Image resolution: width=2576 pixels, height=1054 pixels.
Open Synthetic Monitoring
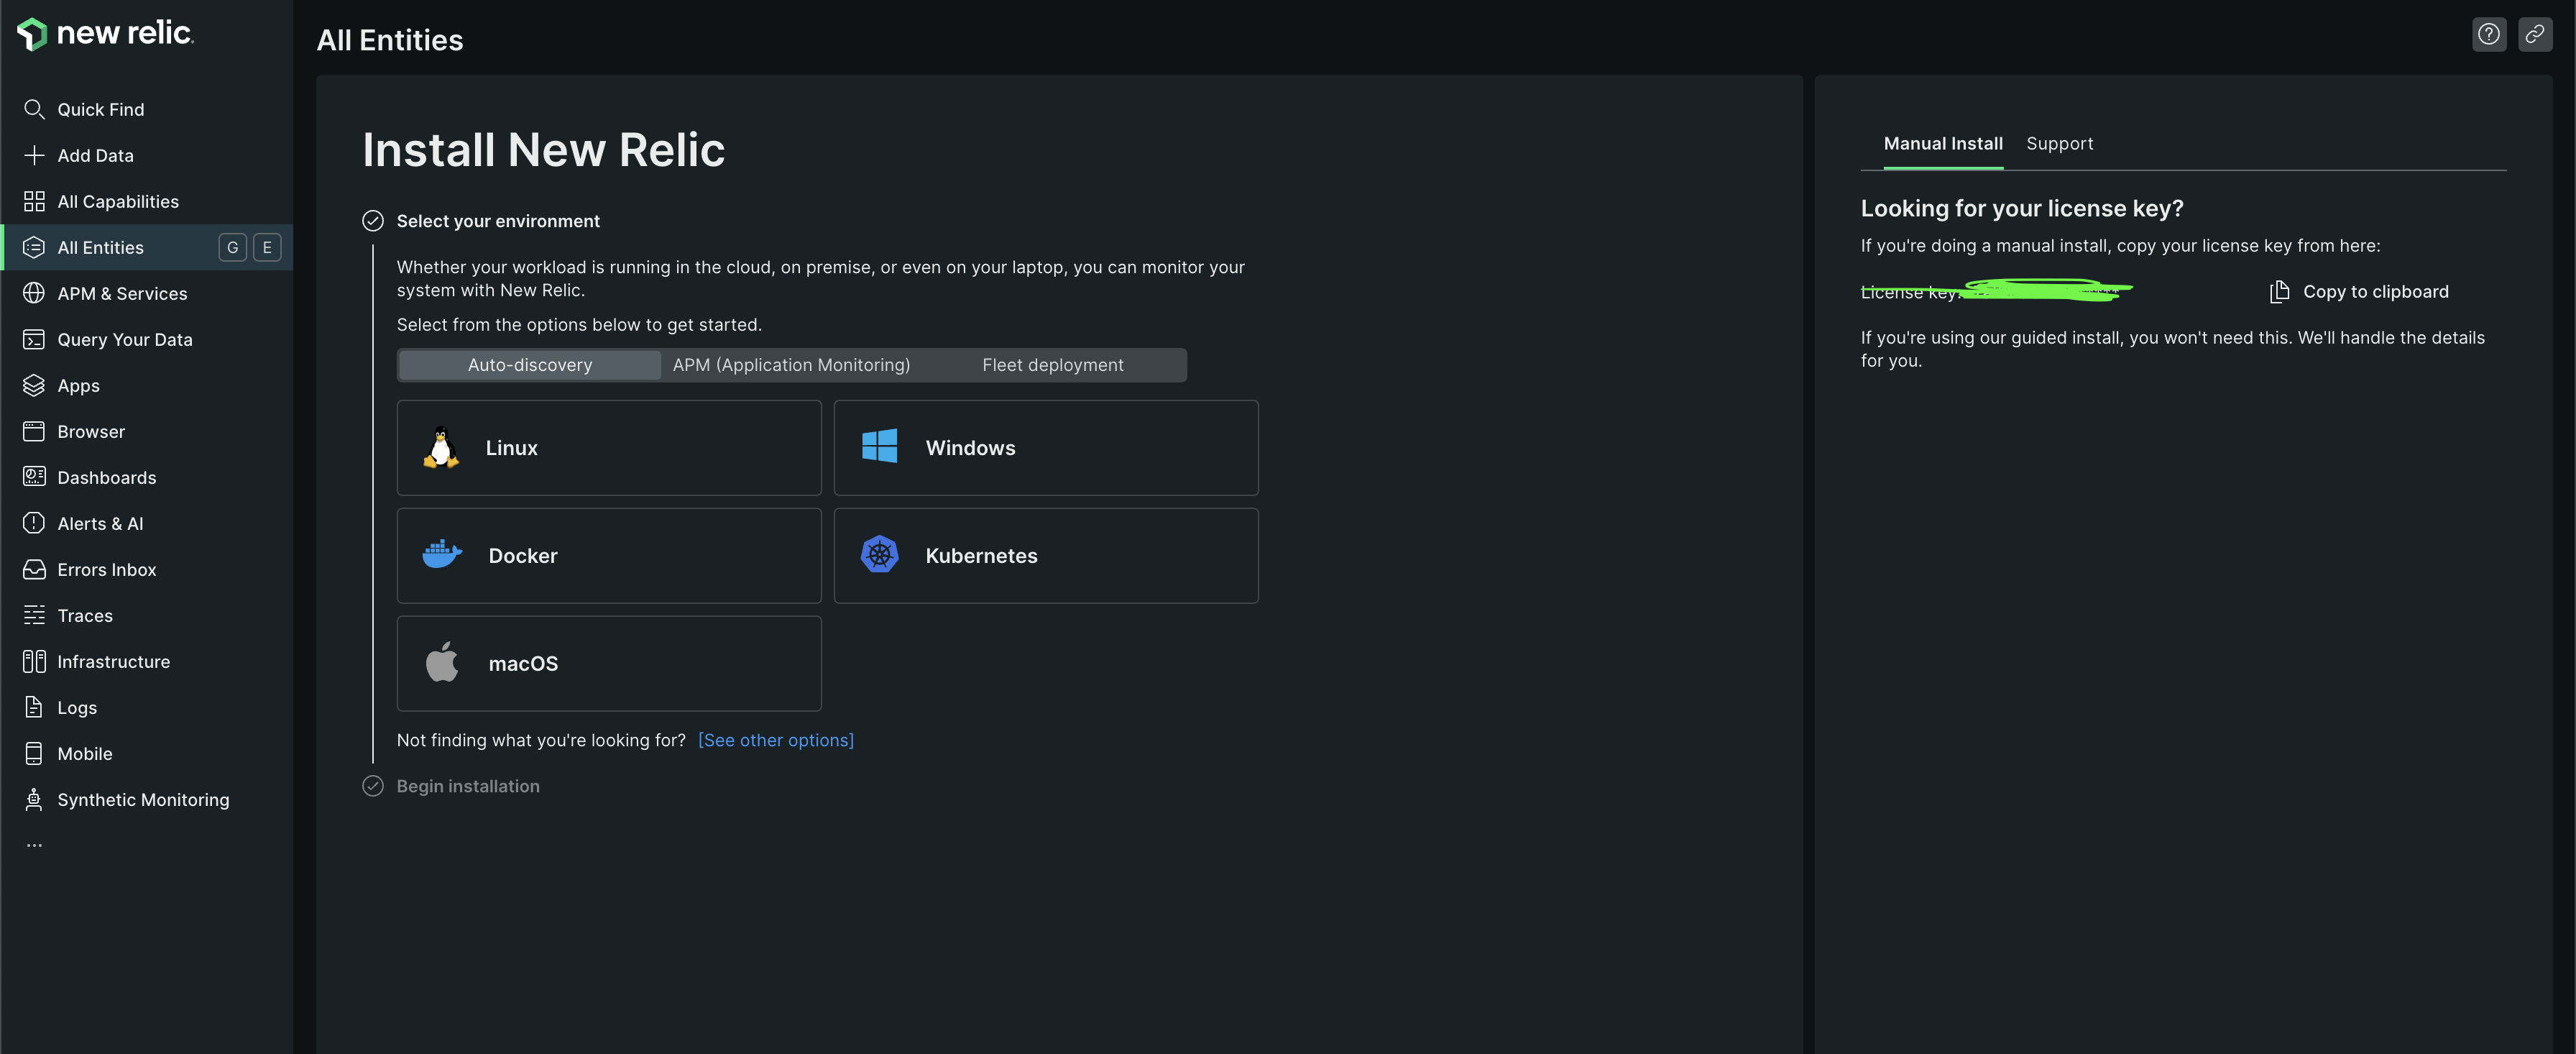click(x=142, y=799)
